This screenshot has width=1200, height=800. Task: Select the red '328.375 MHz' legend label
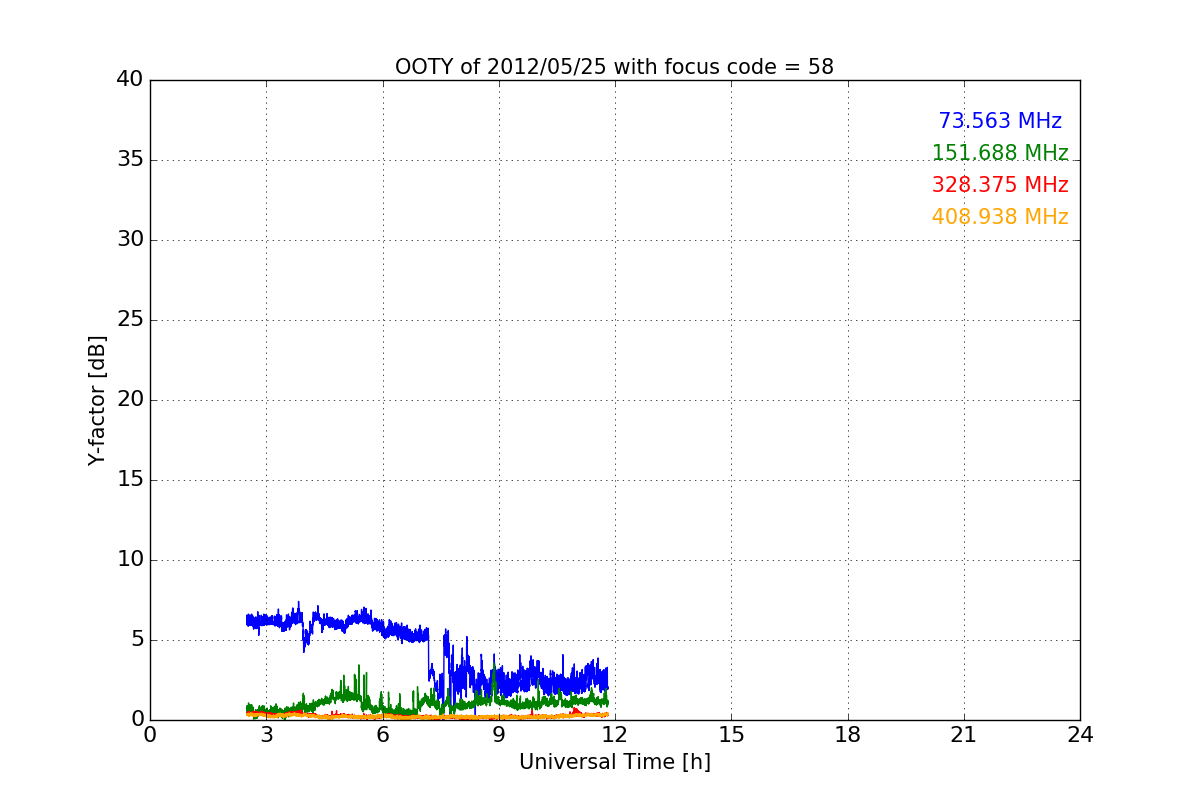pos(1000,185)
